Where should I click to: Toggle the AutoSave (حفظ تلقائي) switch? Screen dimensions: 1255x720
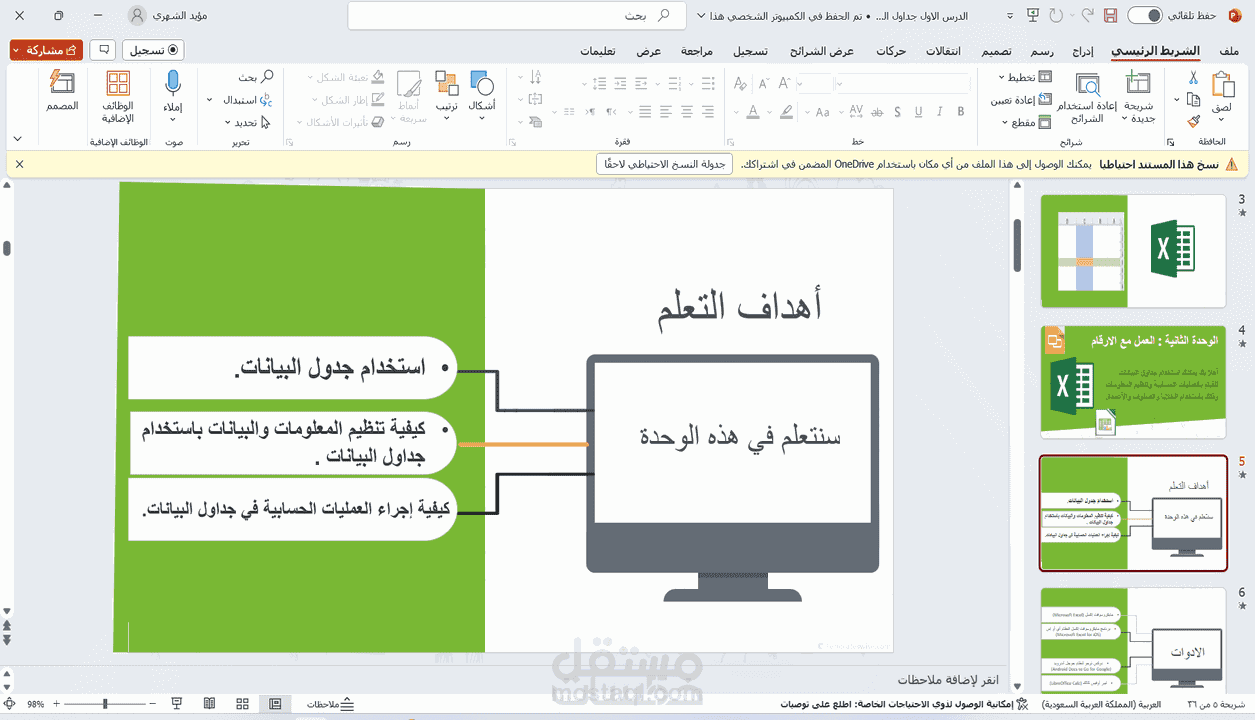click(1145, 16)
